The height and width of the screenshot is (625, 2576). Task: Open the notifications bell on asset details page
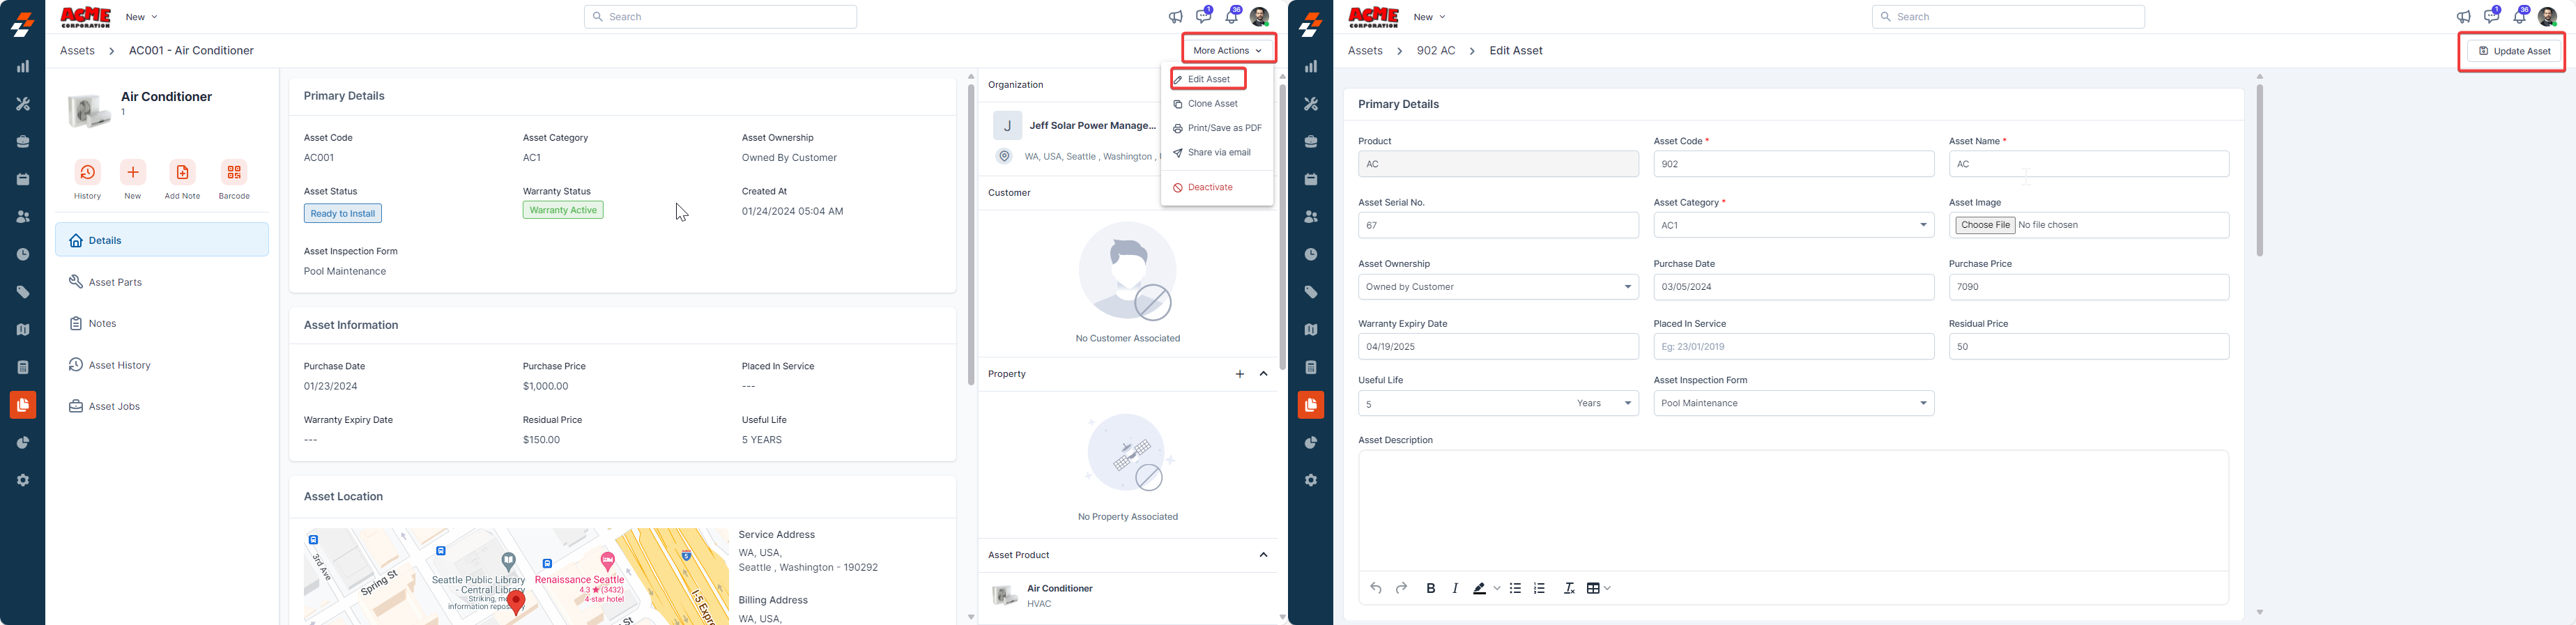click(x=1232, y=16)
